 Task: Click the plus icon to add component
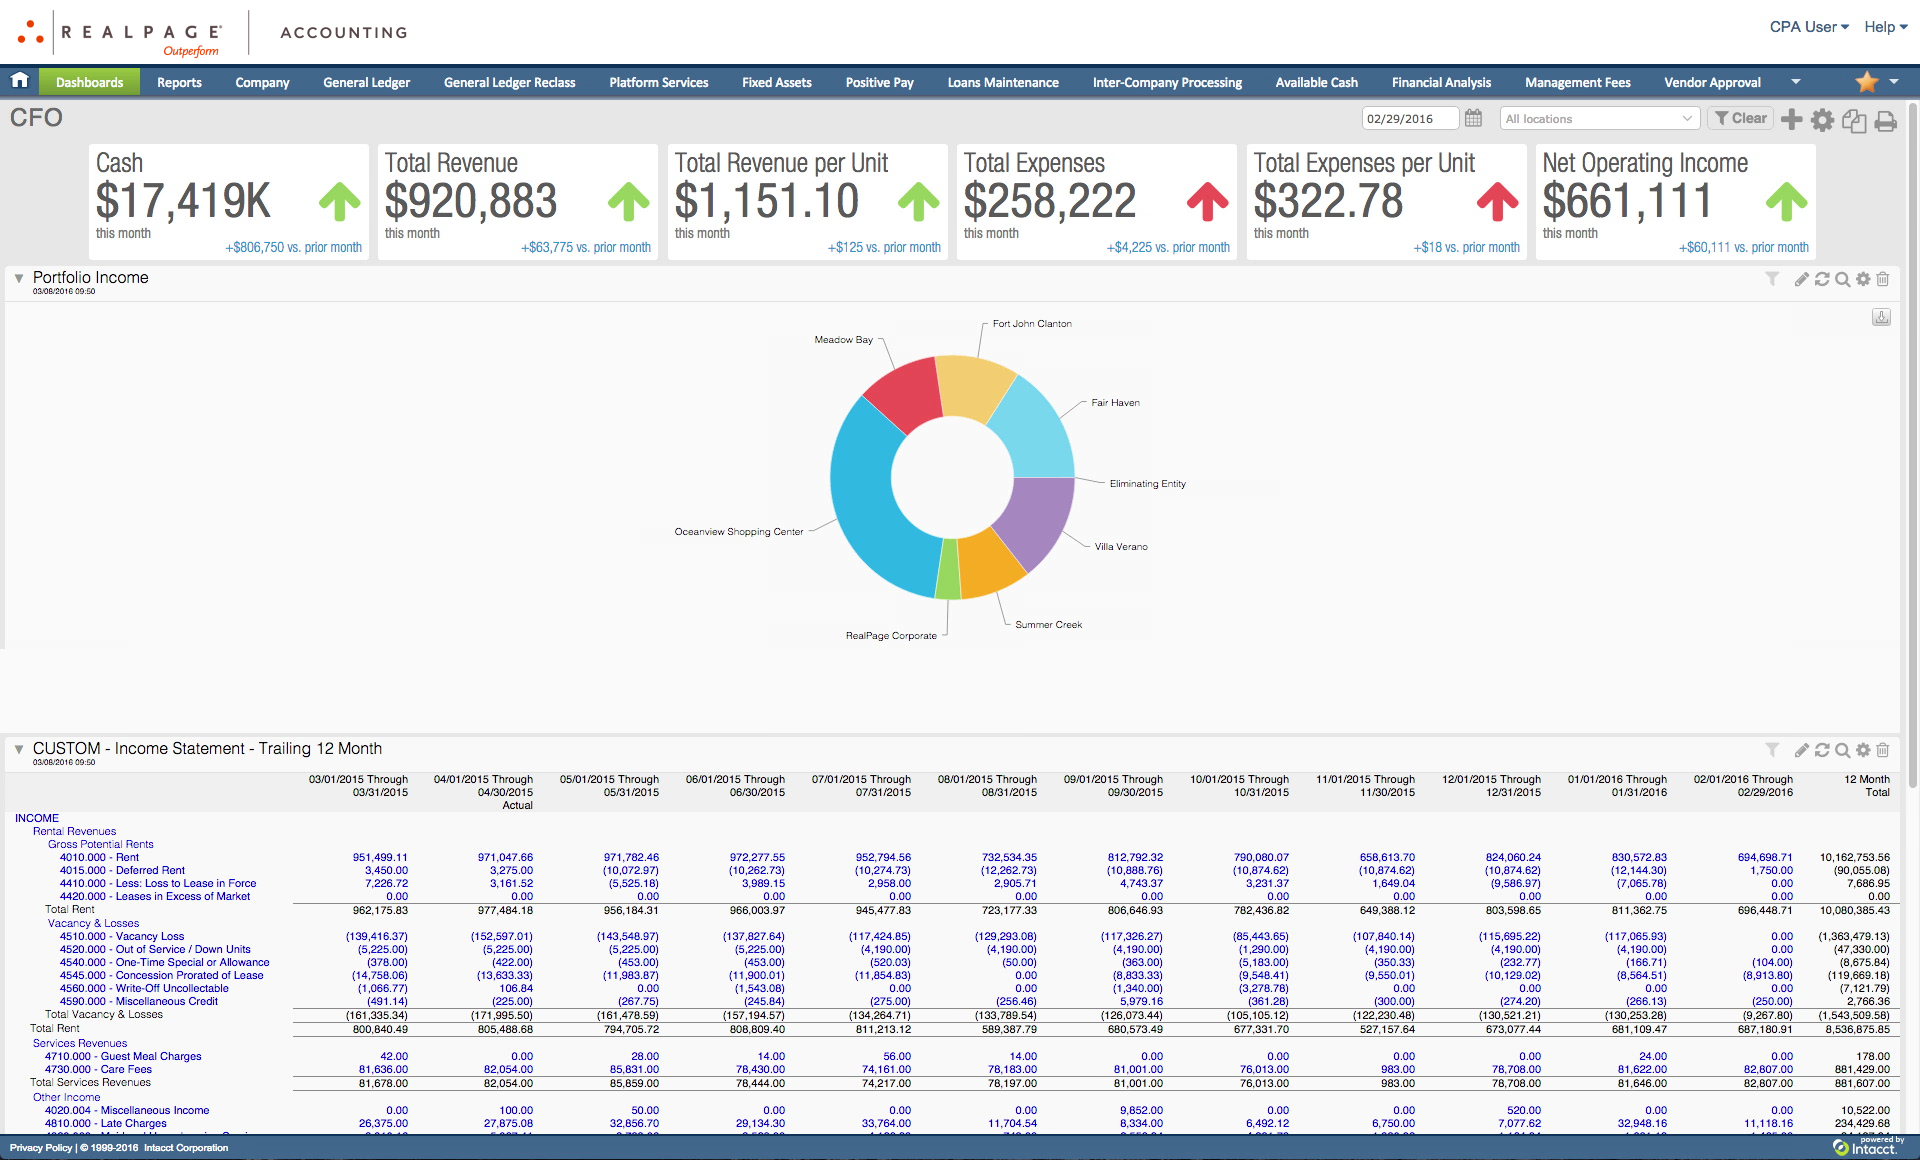[1792, 120]
